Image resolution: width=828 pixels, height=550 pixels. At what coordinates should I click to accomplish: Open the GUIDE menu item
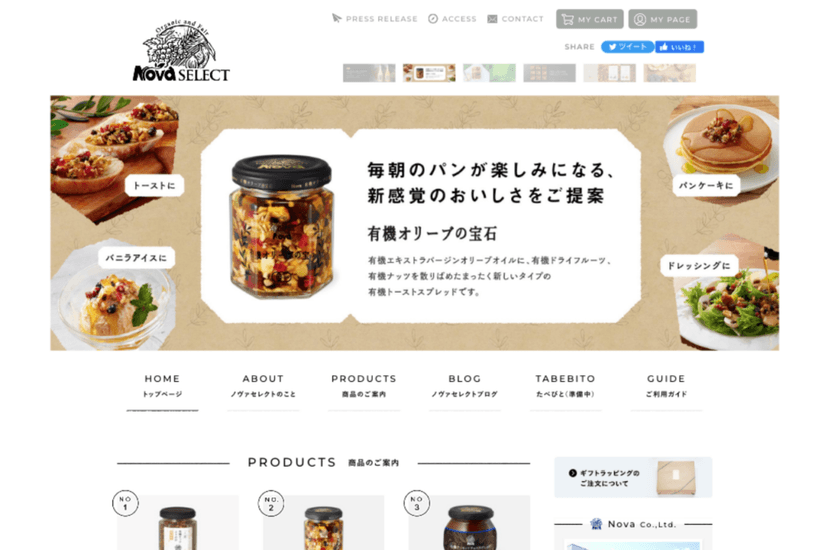[x=666, y=386]
